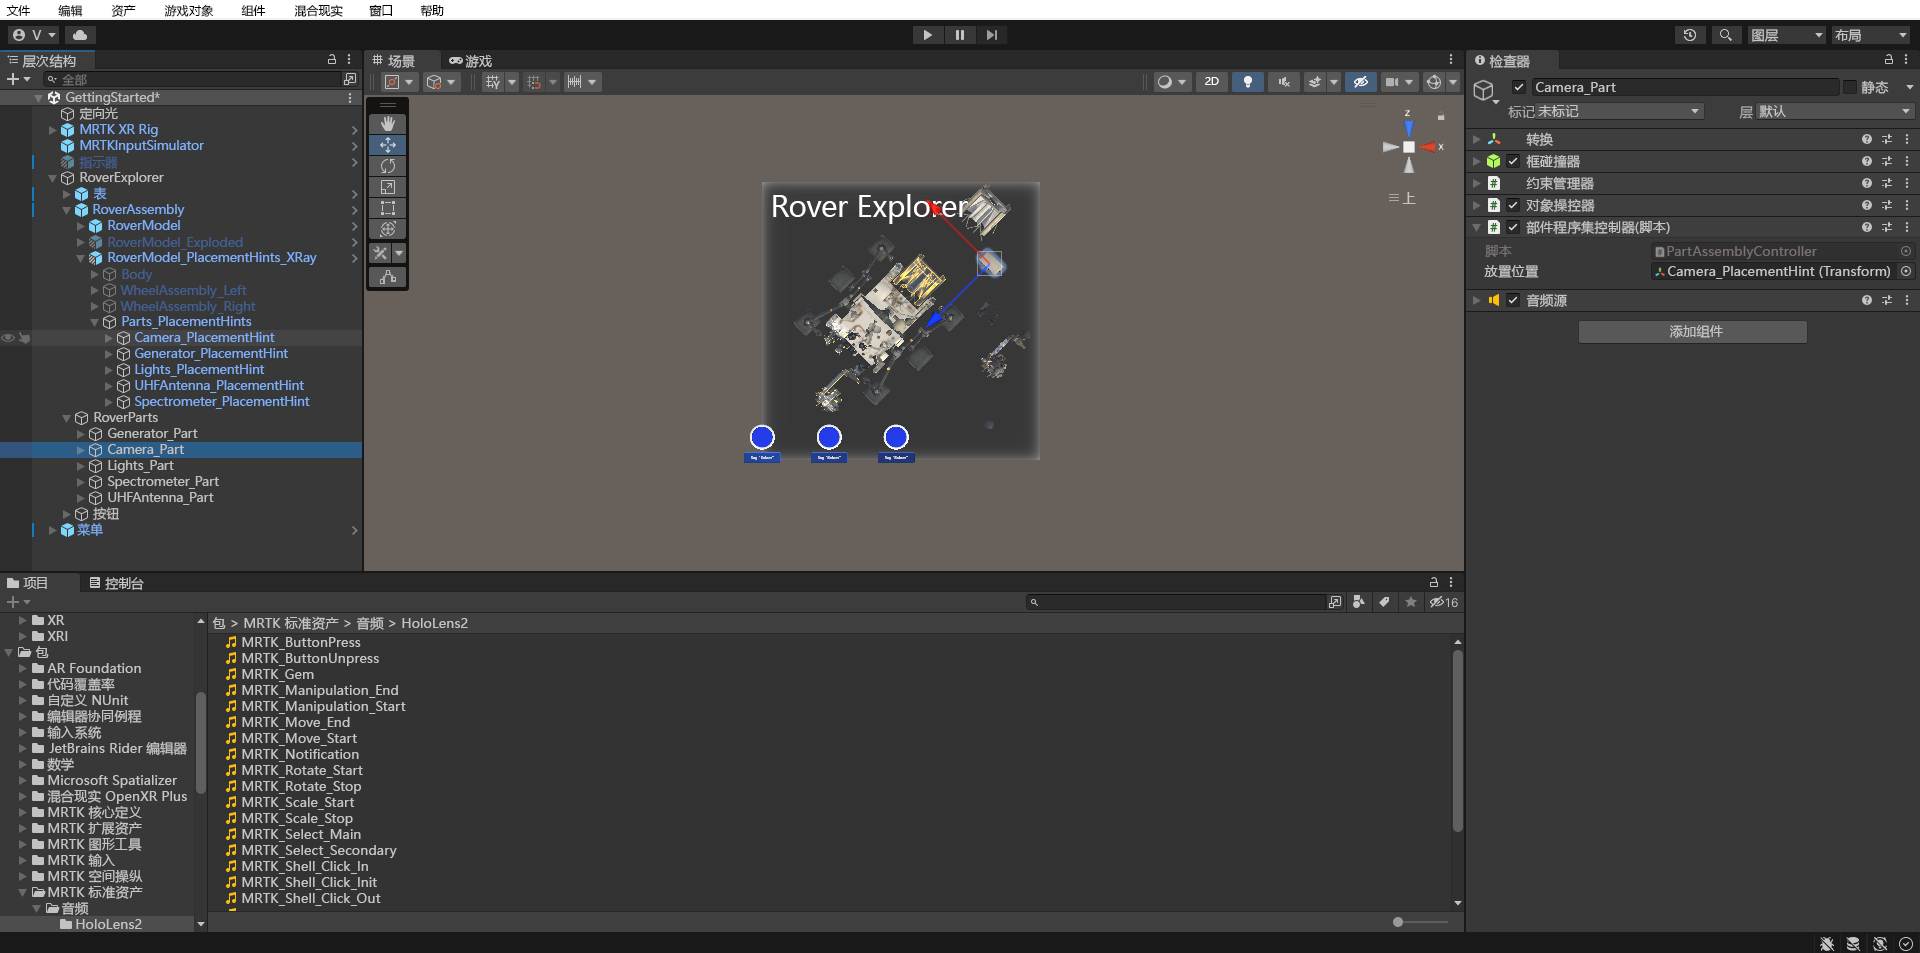The image size is (1920, 953).
Task: Open the 组件 menu
Action: click(251, 11)
